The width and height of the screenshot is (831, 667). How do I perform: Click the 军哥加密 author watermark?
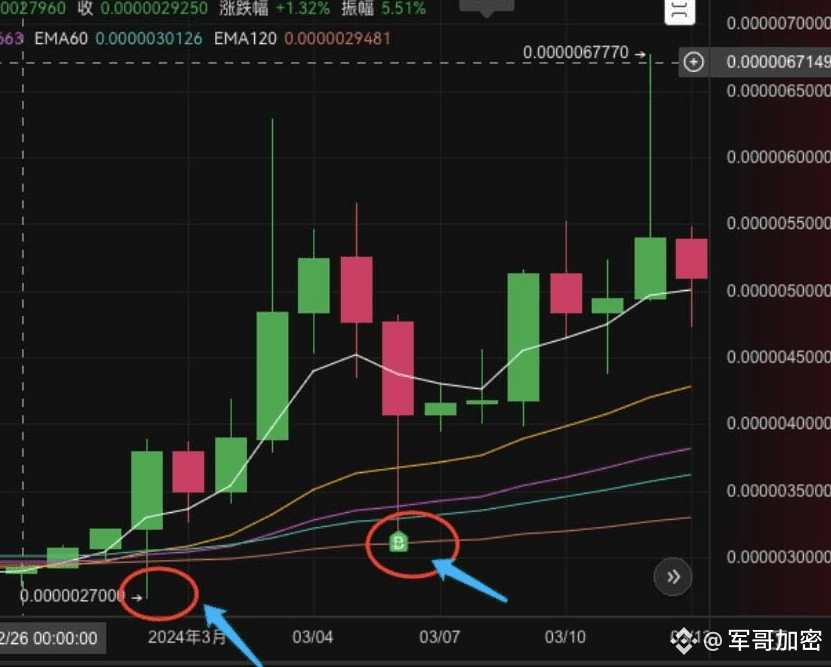coord(774,641)
